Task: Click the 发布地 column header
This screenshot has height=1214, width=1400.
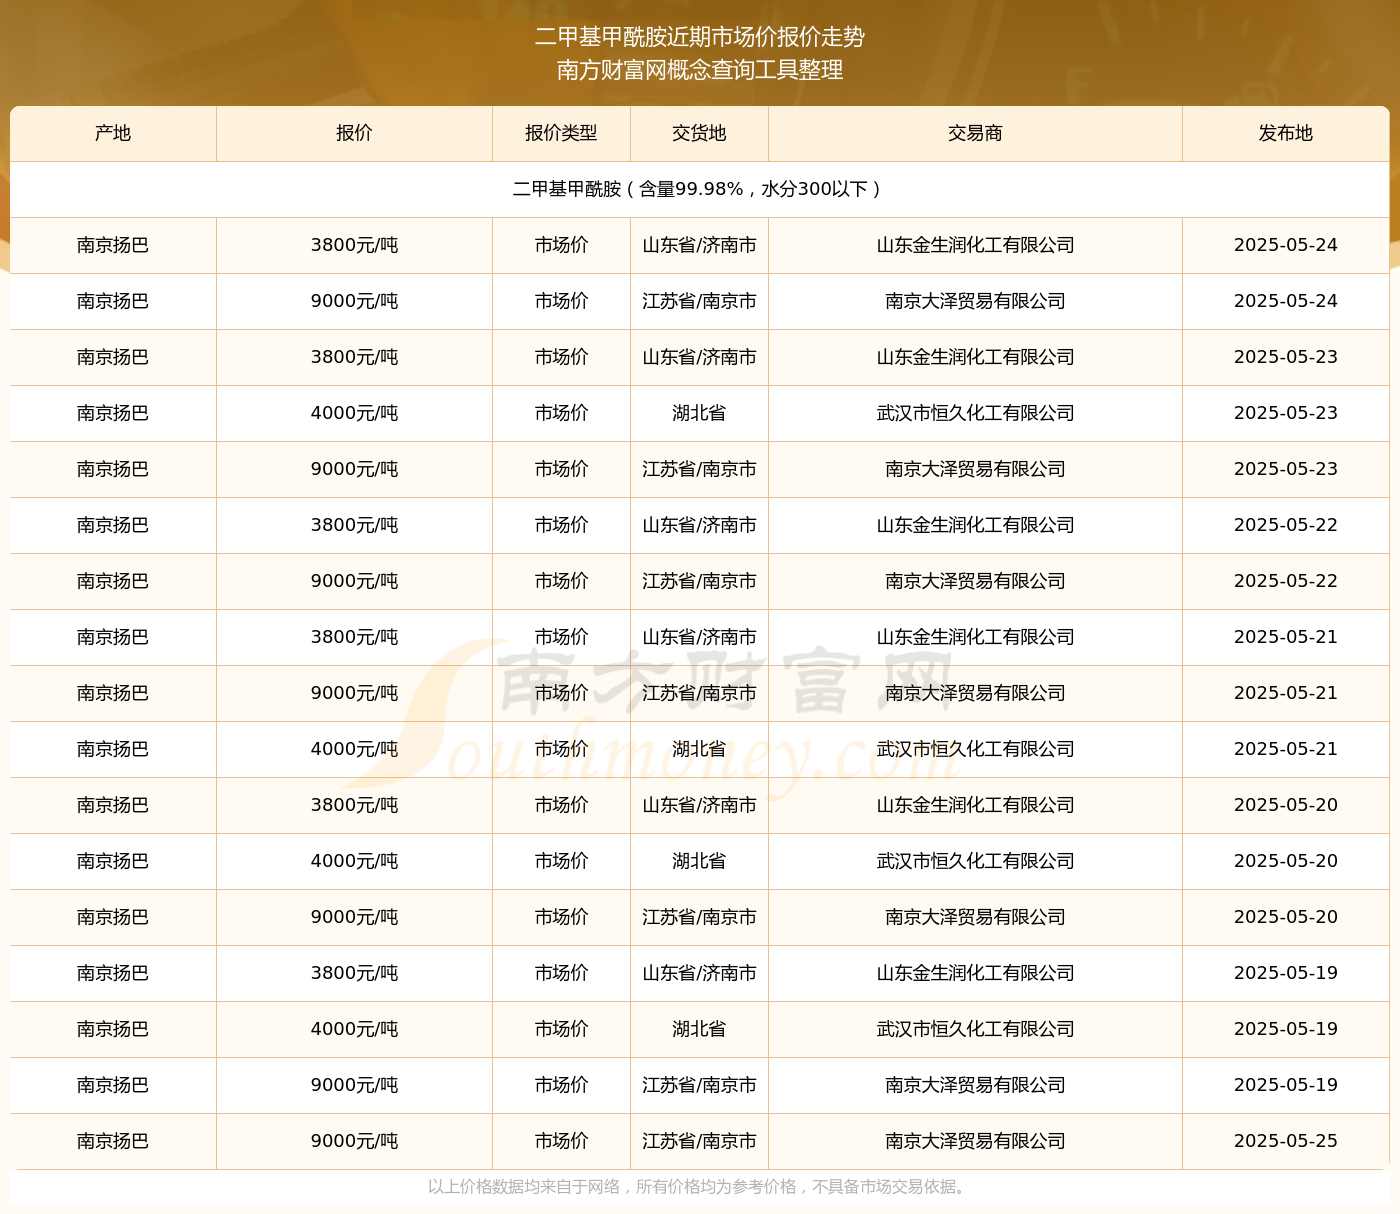Action: [x=1285, y=133]
